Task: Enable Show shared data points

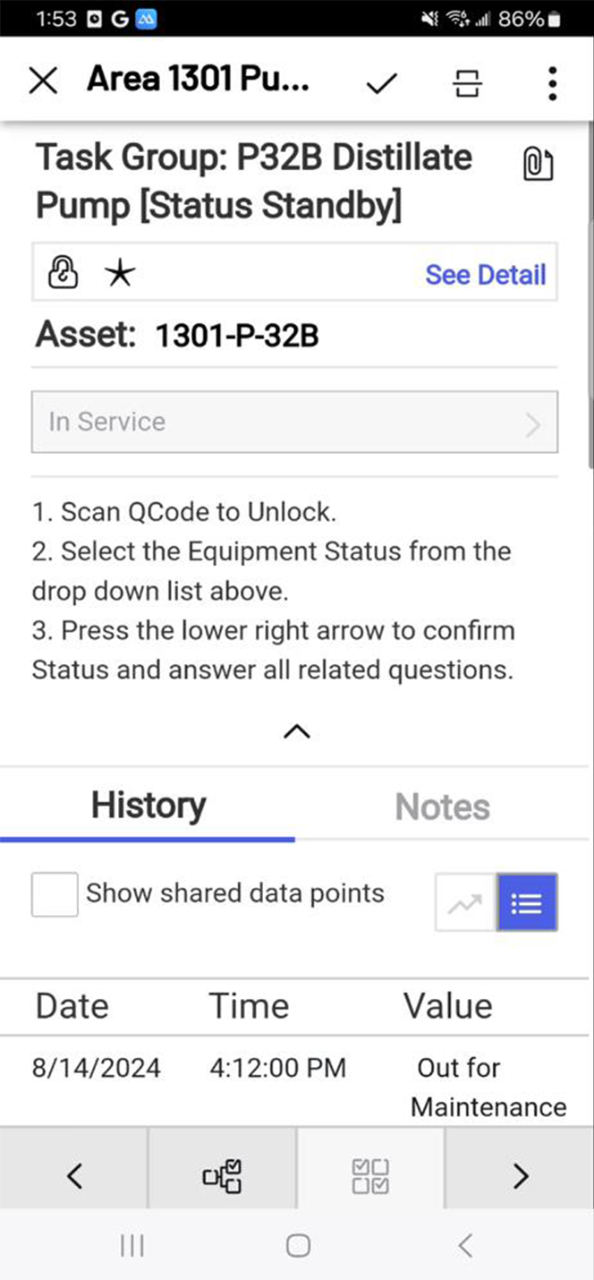Action: [54, 894]
